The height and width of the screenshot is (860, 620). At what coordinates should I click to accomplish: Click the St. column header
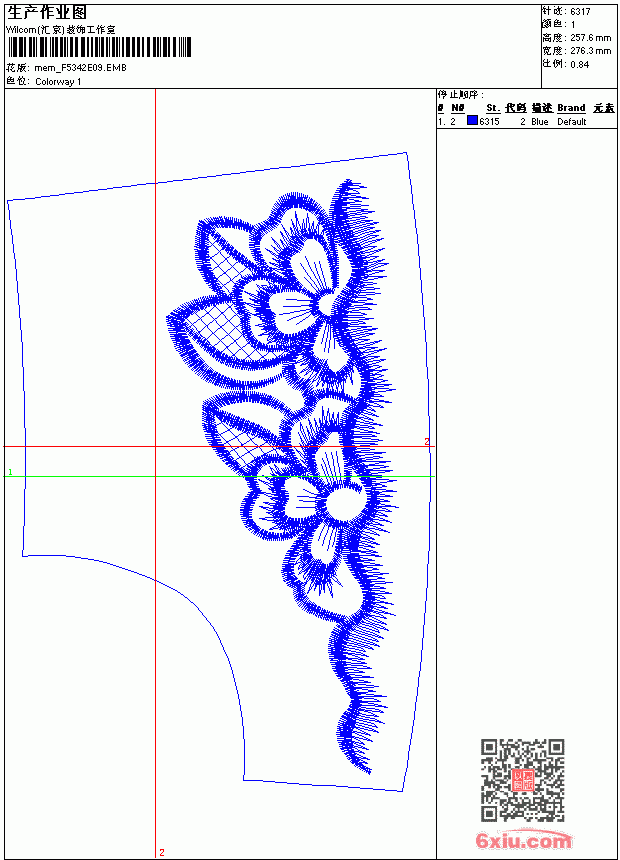tap(493, 108)
